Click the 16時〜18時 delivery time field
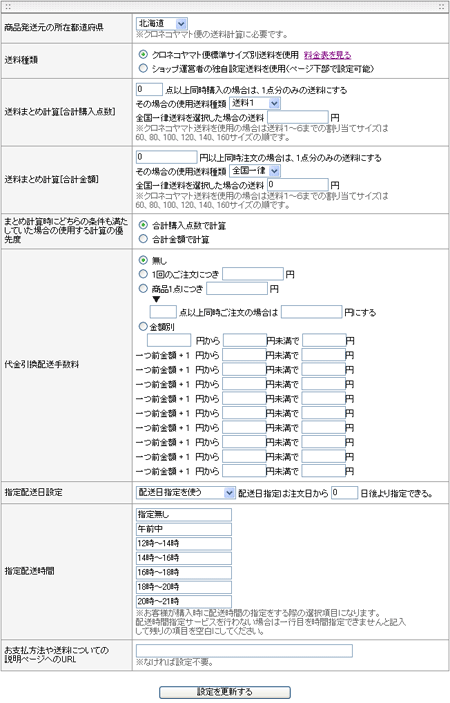450x703 pixels. click(184, 573)
